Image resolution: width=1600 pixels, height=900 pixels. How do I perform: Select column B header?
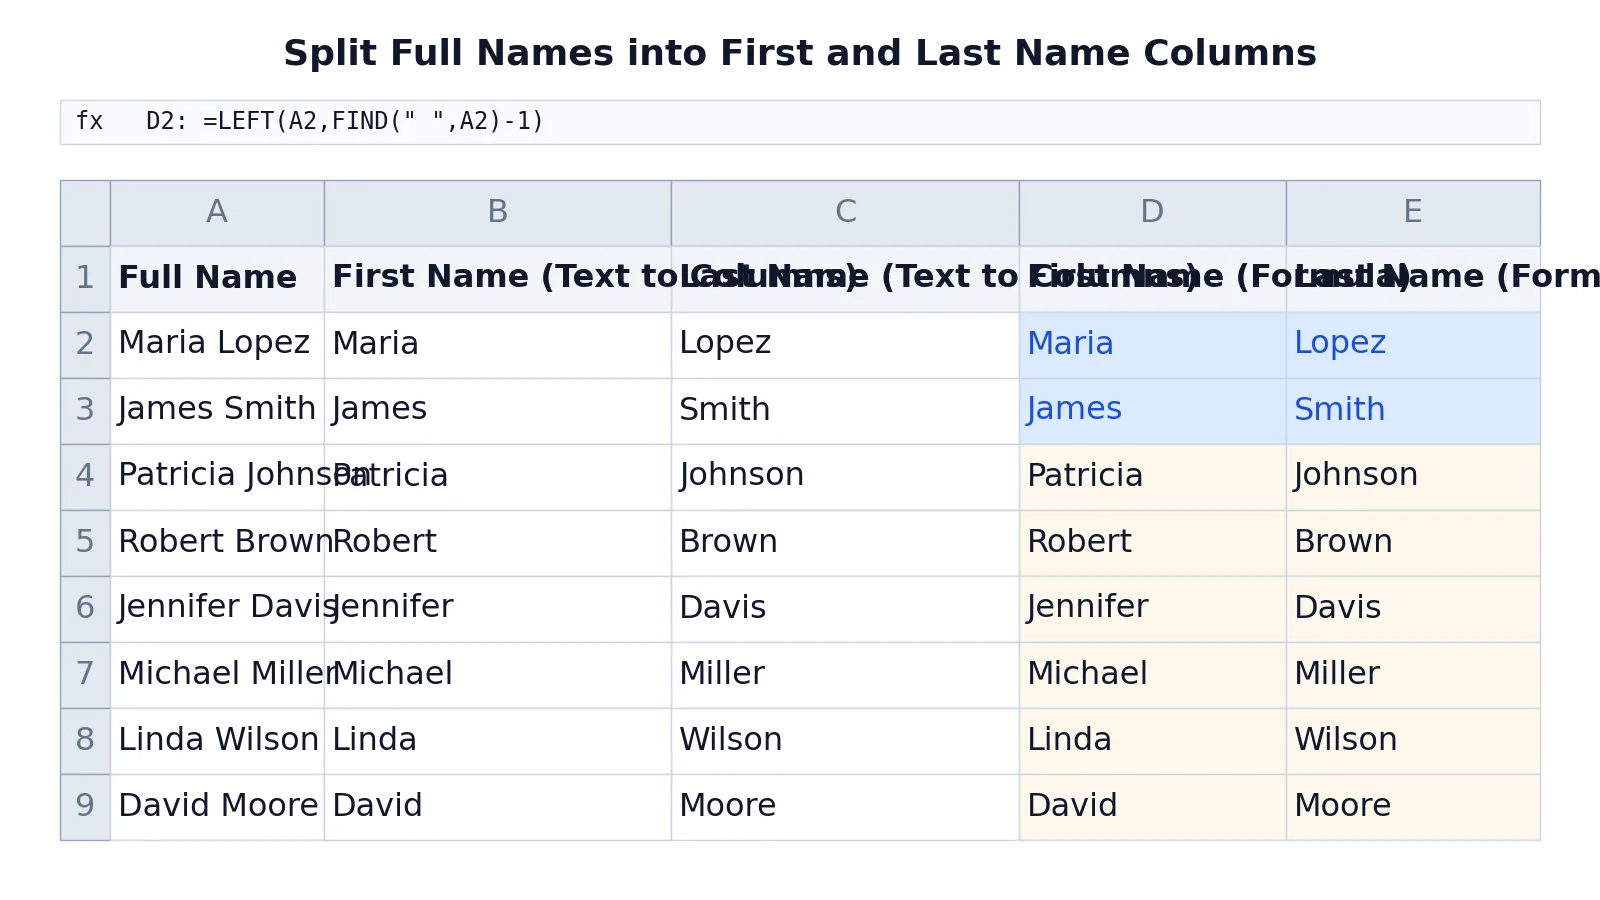click(497, 213)
